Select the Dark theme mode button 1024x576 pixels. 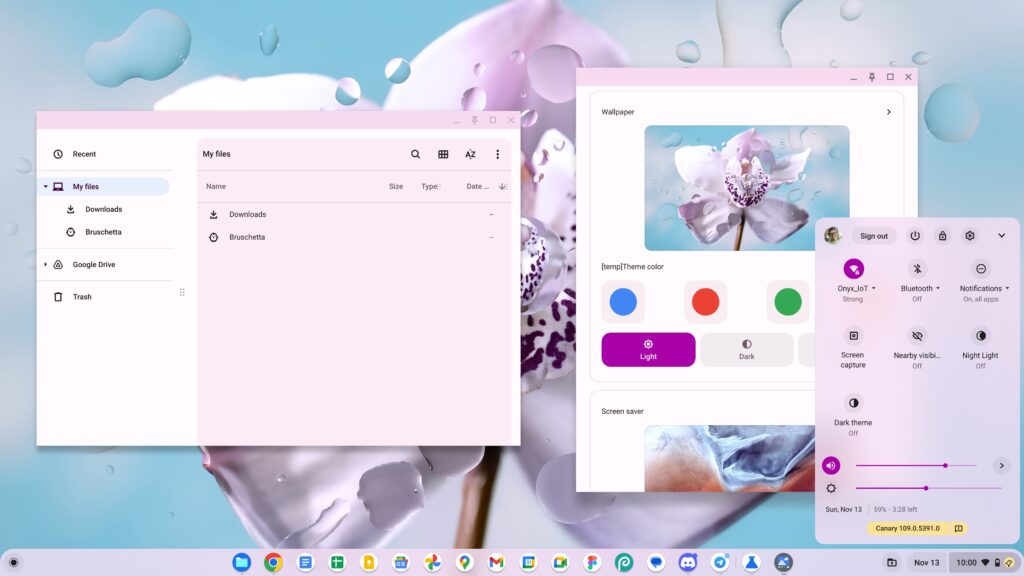pos(746,350)
